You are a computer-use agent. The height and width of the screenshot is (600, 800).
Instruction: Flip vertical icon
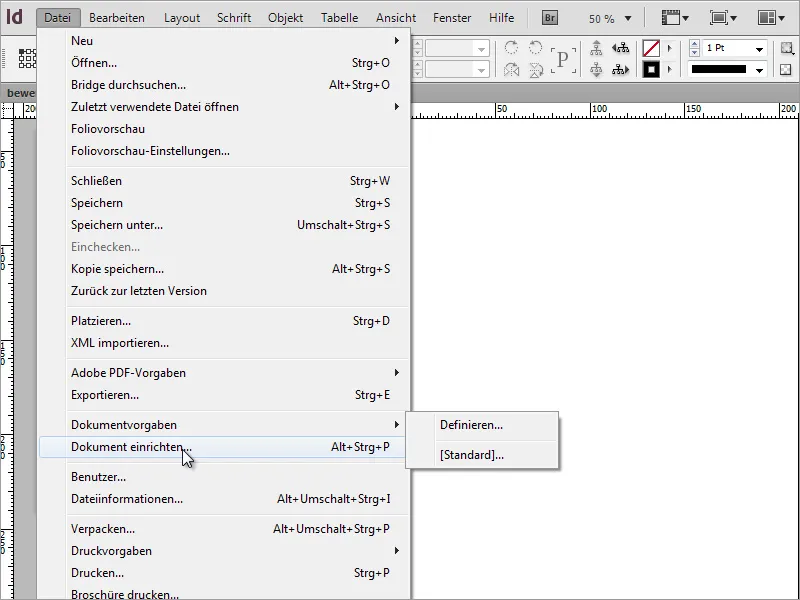point(535,69)
